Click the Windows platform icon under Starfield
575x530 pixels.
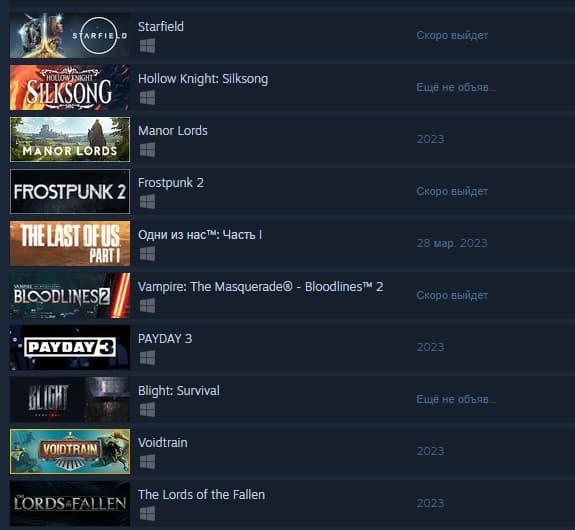tap(147, 46)
